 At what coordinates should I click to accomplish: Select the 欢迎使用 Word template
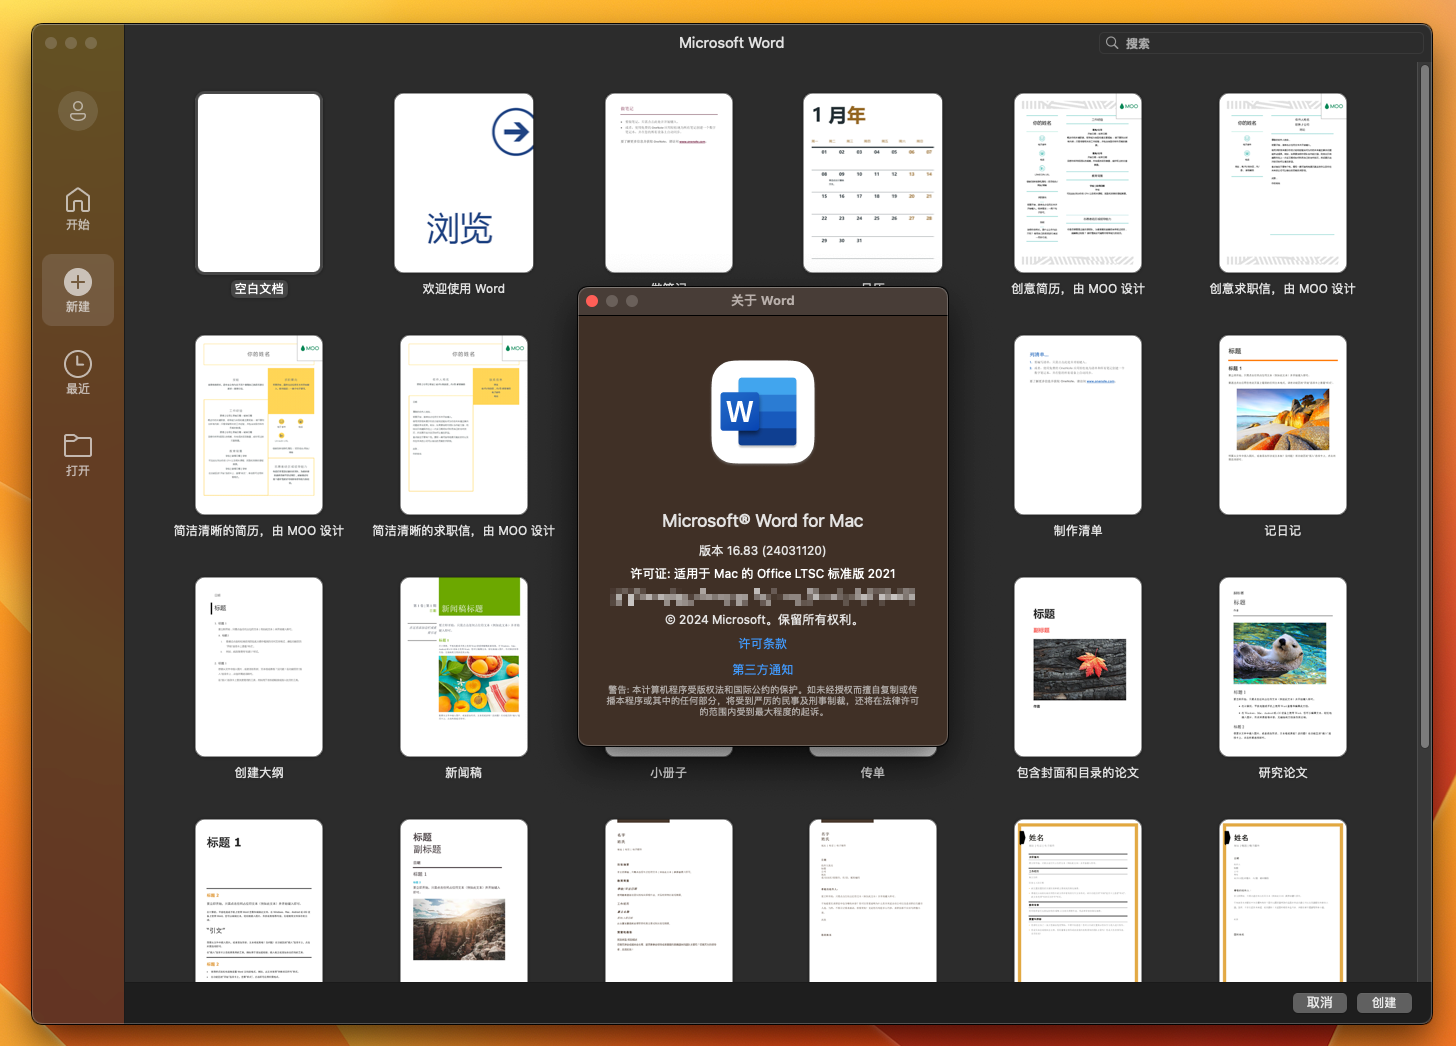[464, 183]
